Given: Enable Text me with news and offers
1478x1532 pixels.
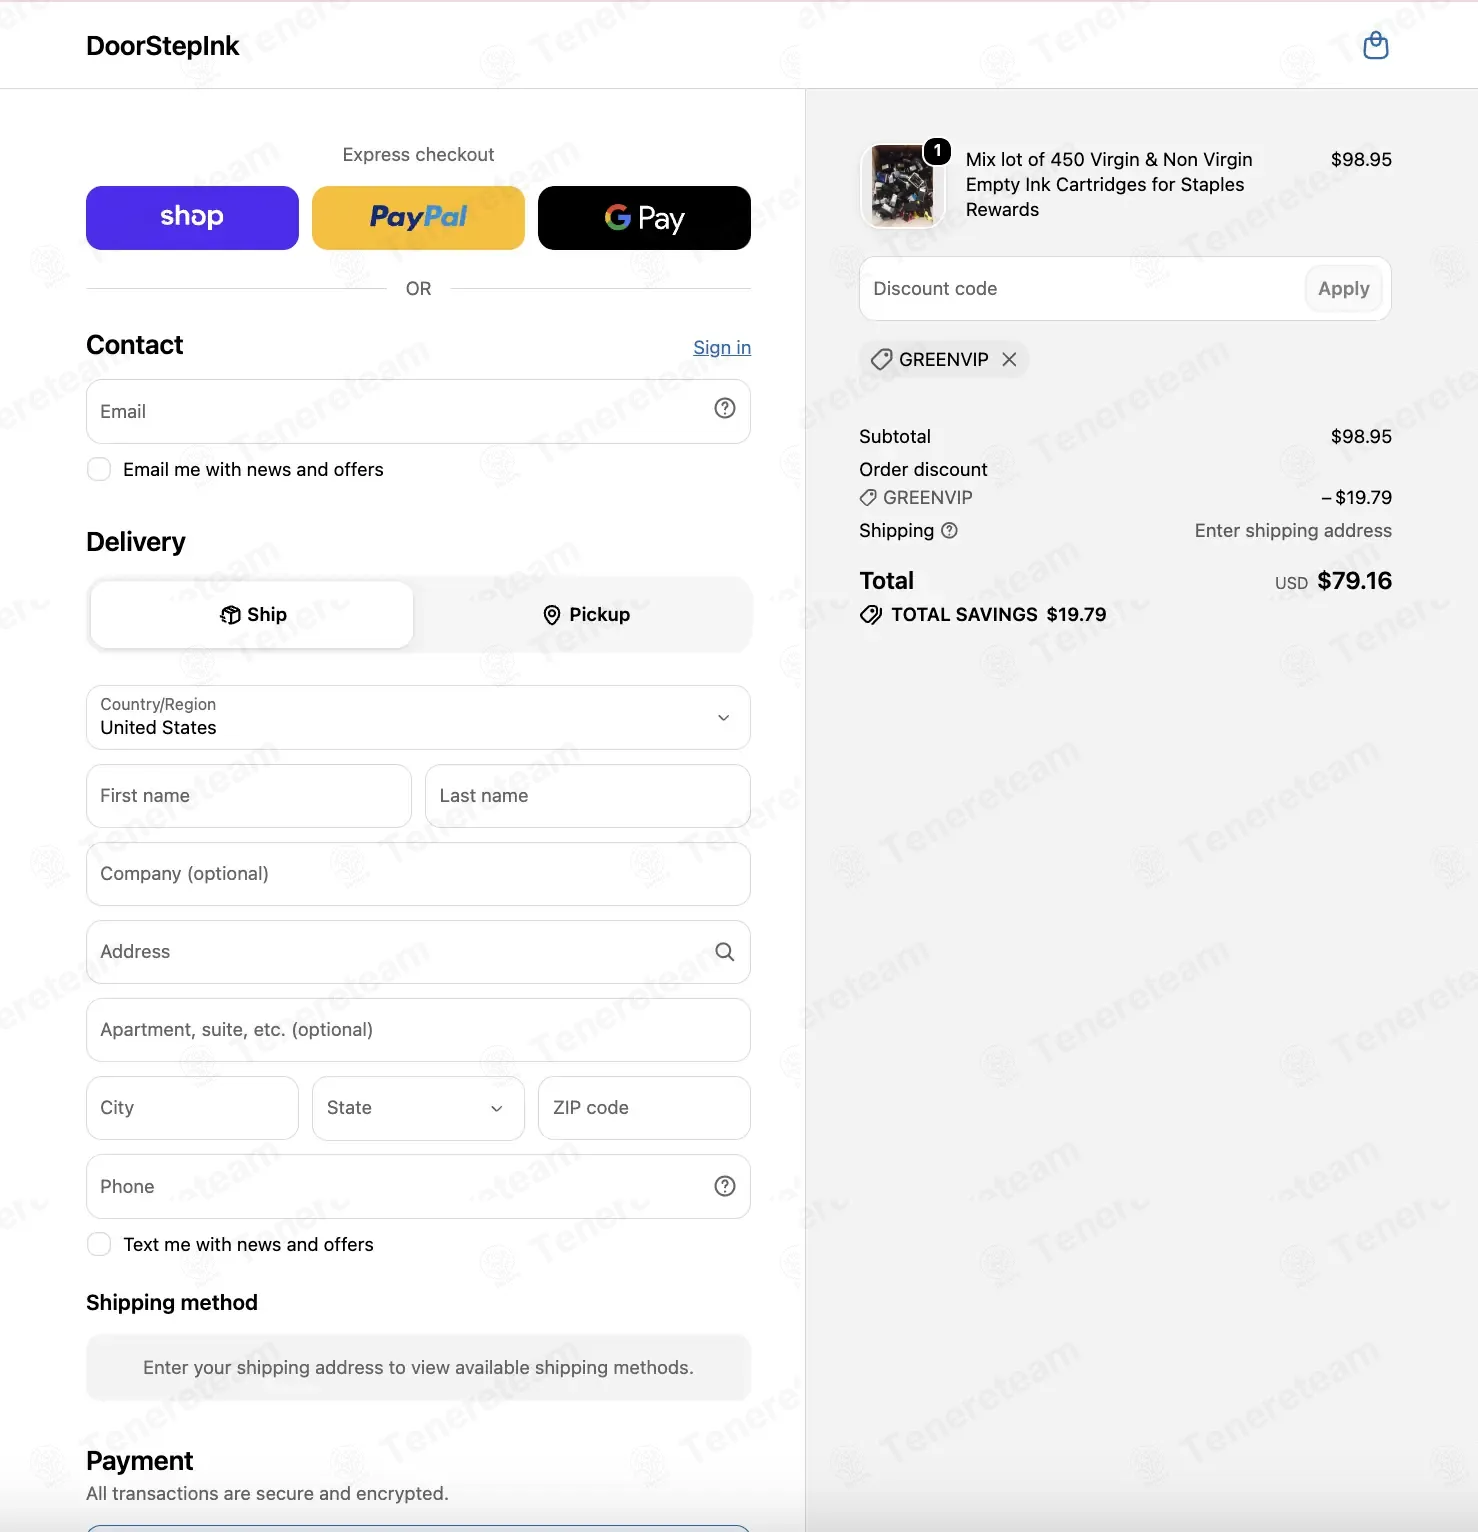Looking at the screenshot, I should (99, 1244).
